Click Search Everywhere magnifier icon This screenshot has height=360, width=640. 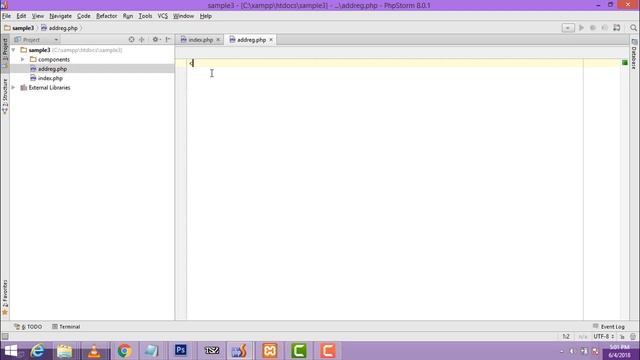633,28
